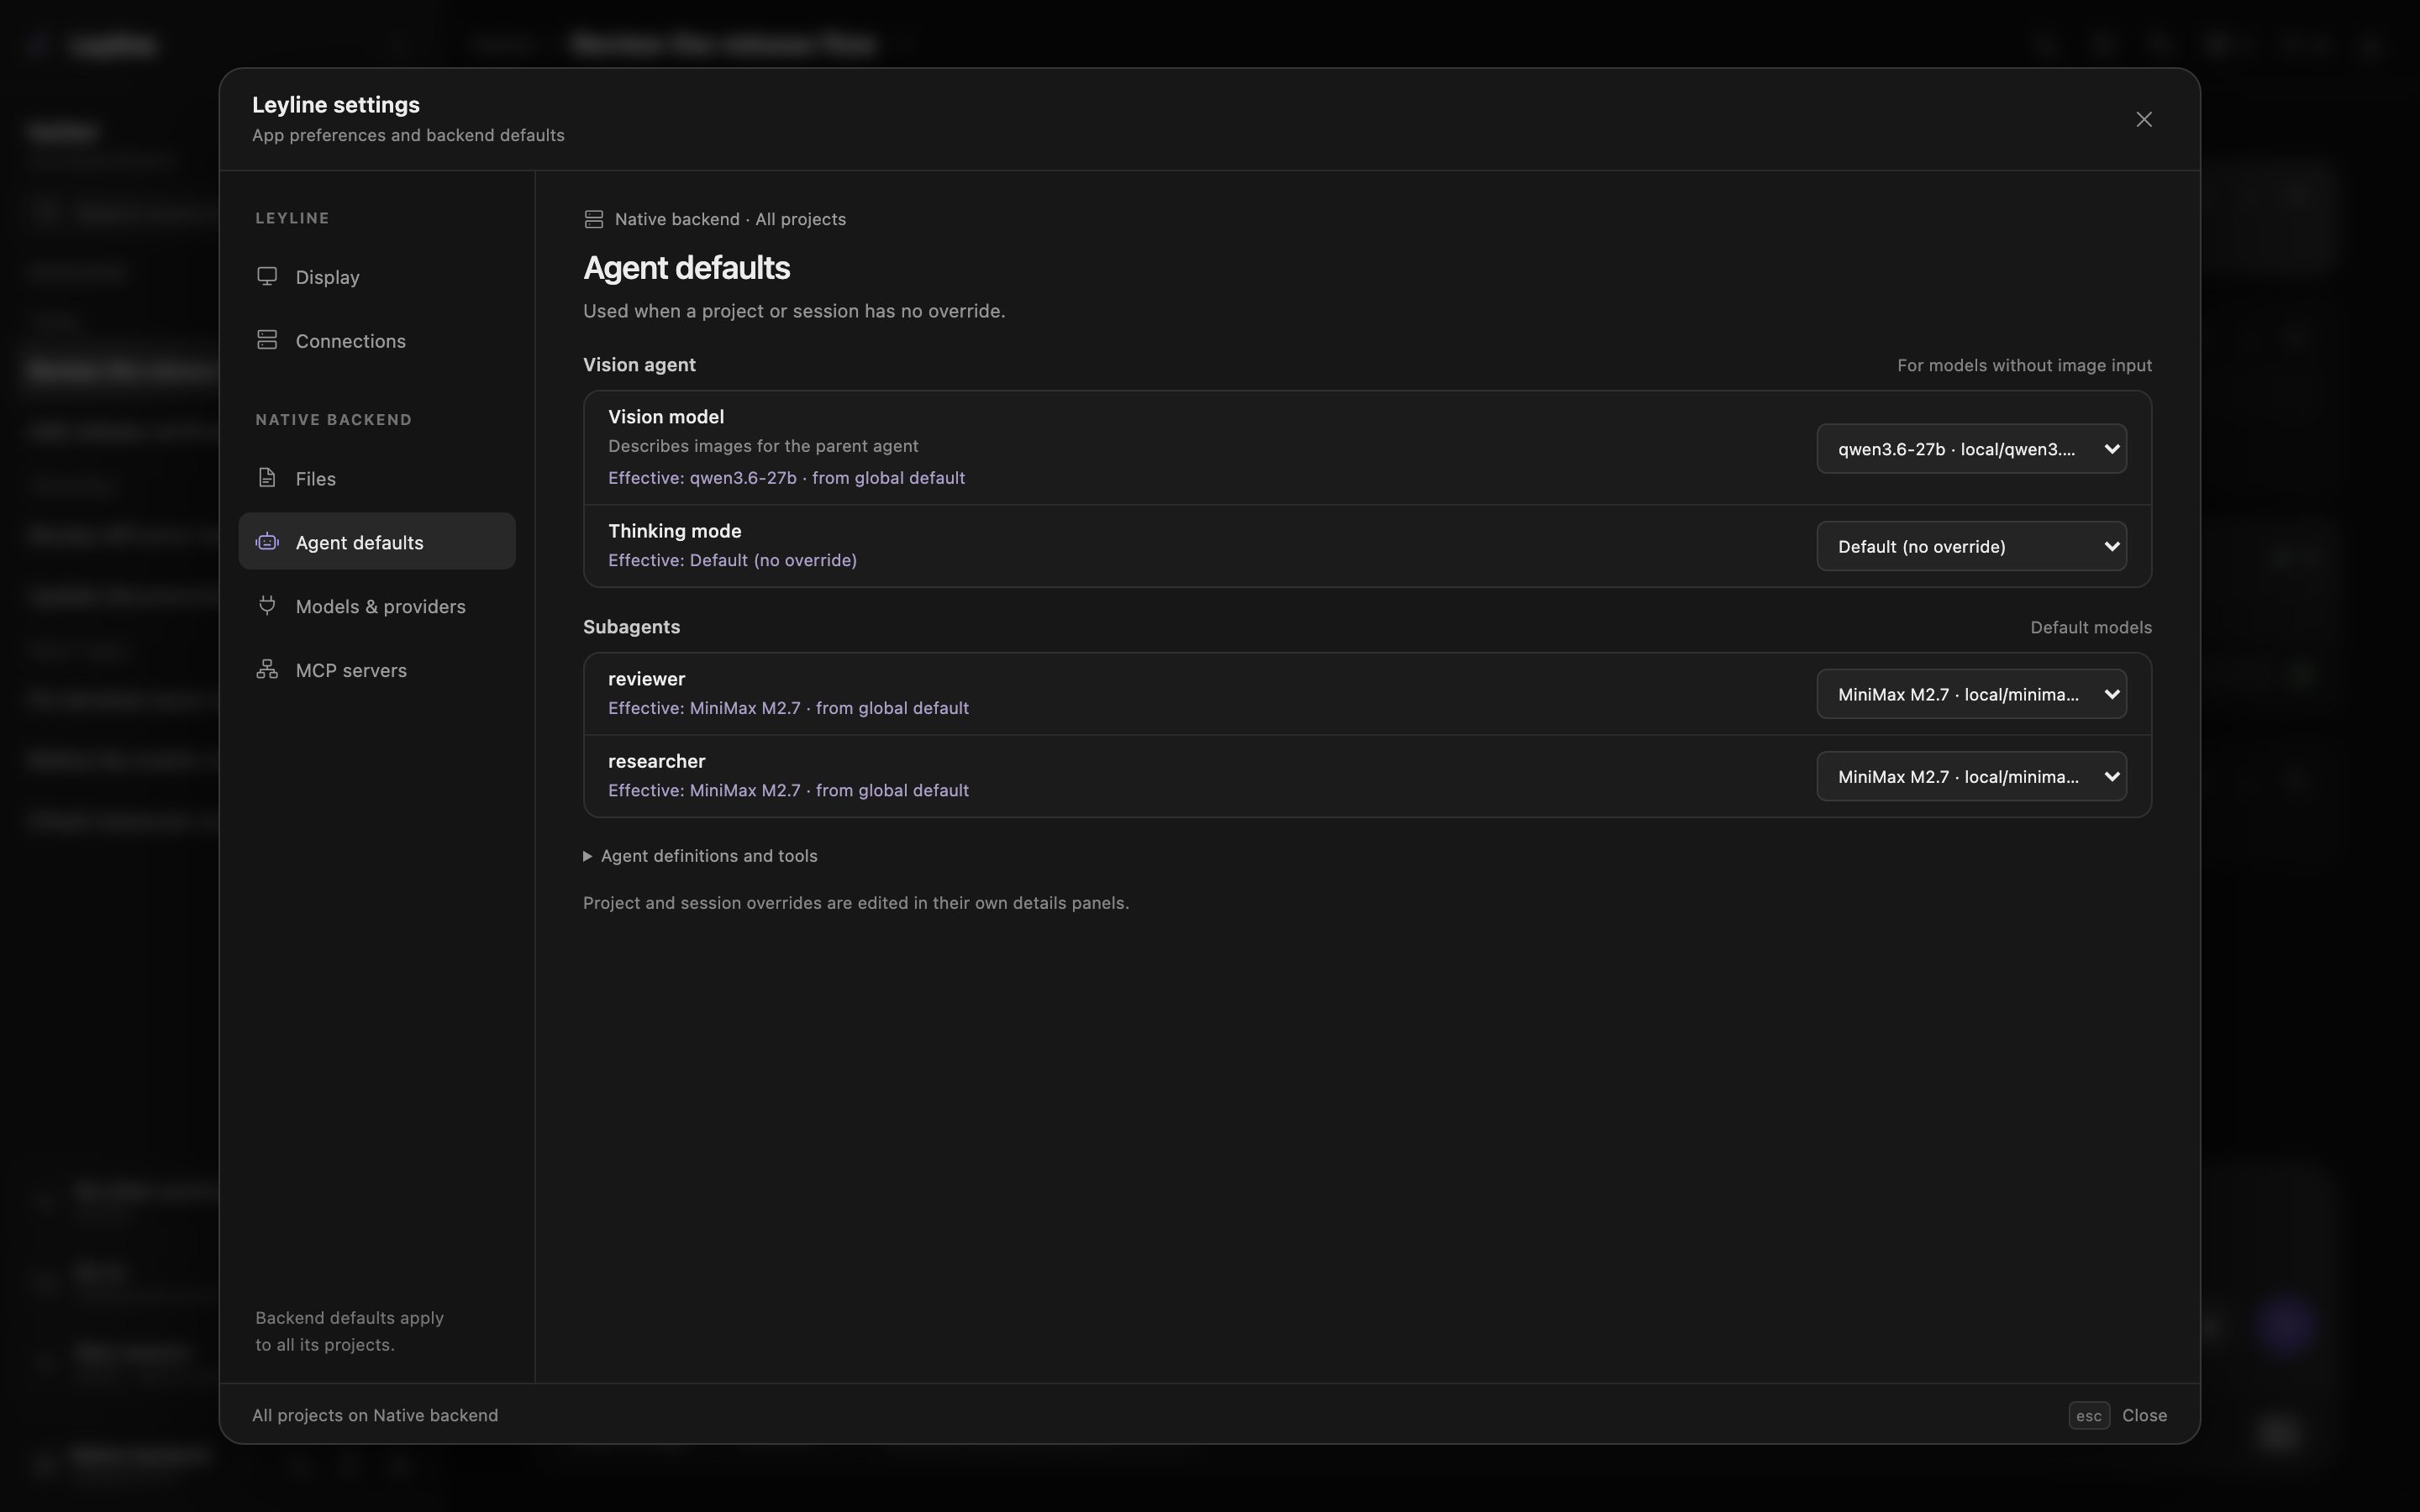The width and height of the screenshot is (2420, 1512).
Task: Close the Leyline settings dialog with X
Action: 2144,119
